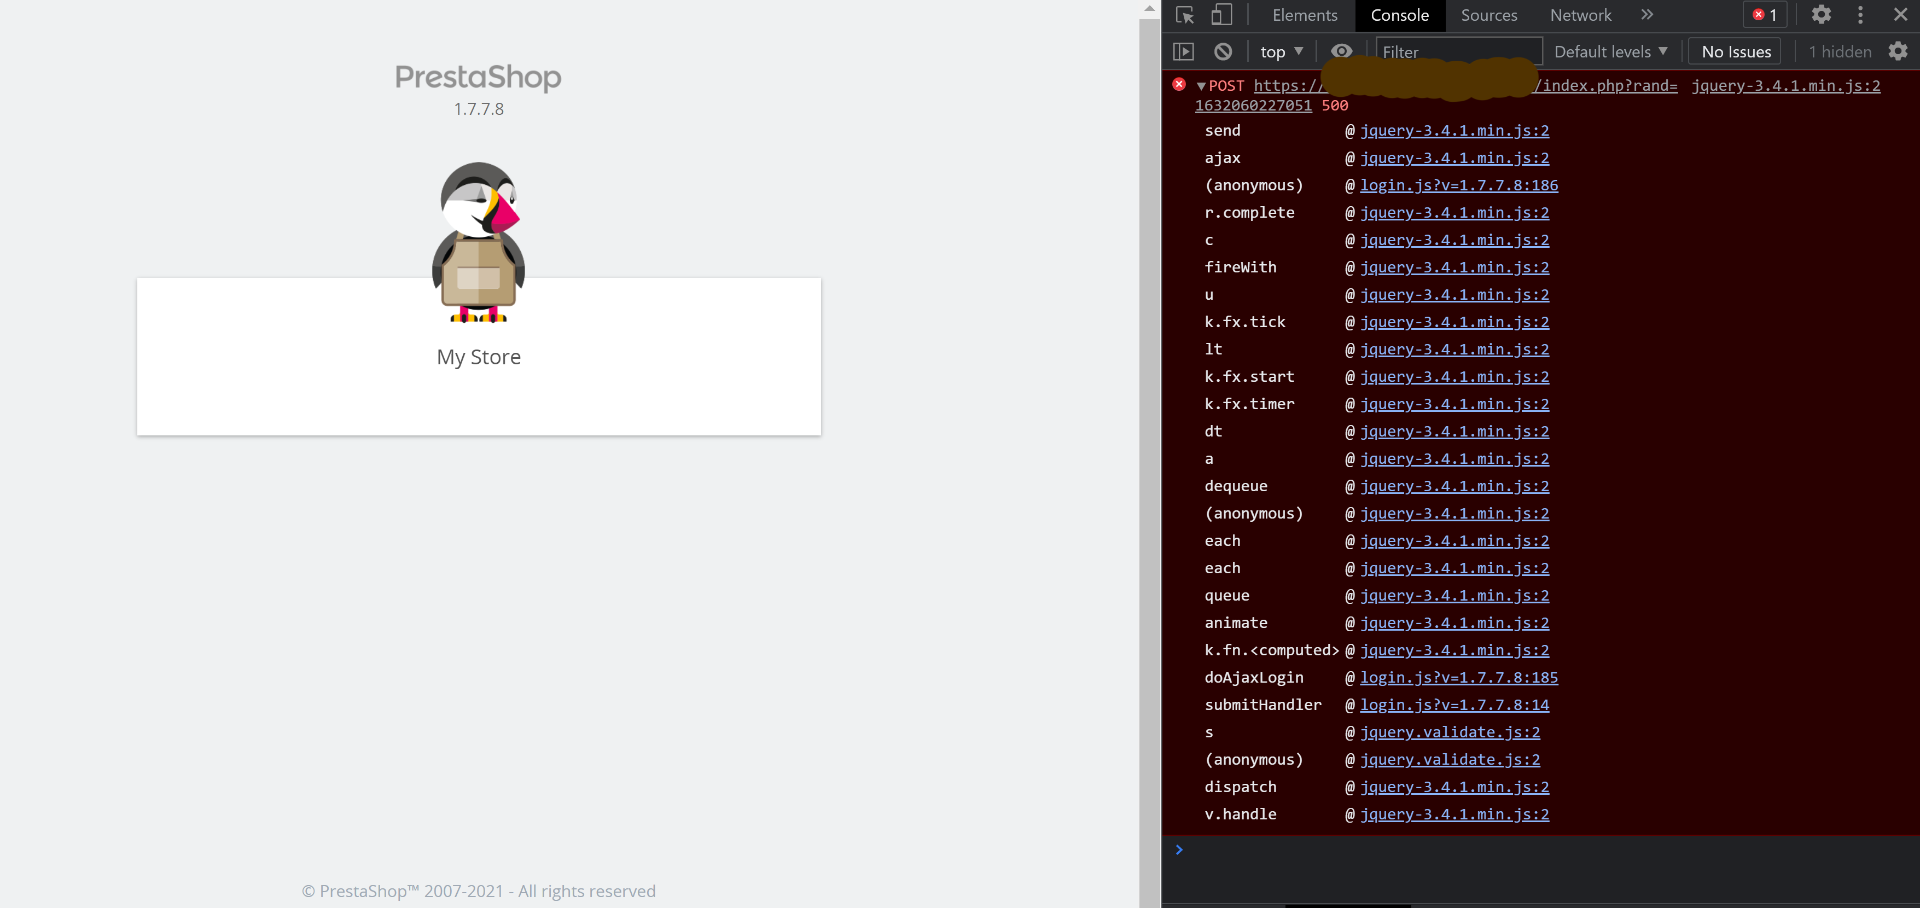This screenshot has width=1920, height=908.
Task: Switch to the Network tab
Action: pos(1581,15)
